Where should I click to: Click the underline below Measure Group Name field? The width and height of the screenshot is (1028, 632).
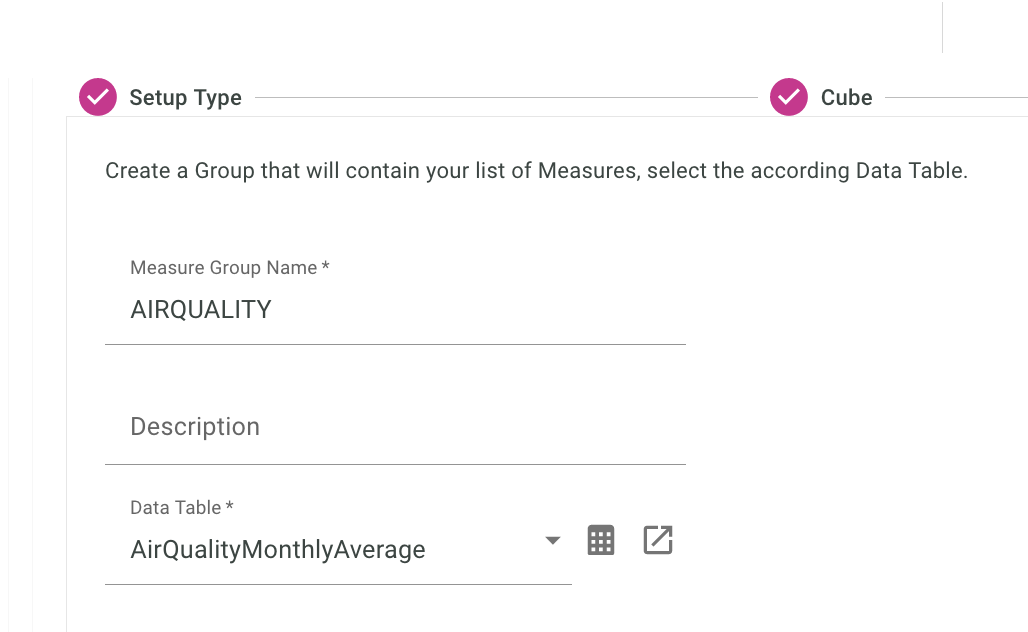[395, 344]
